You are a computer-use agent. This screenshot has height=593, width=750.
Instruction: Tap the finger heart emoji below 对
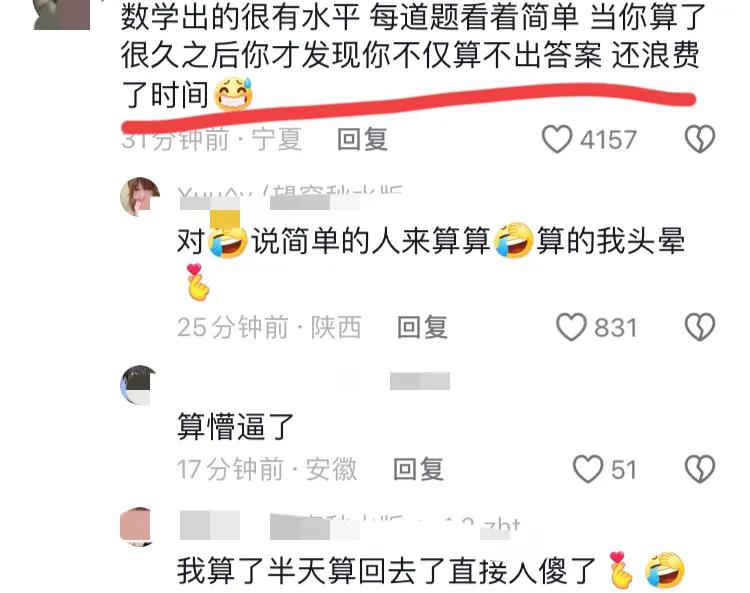coord(197,282)
